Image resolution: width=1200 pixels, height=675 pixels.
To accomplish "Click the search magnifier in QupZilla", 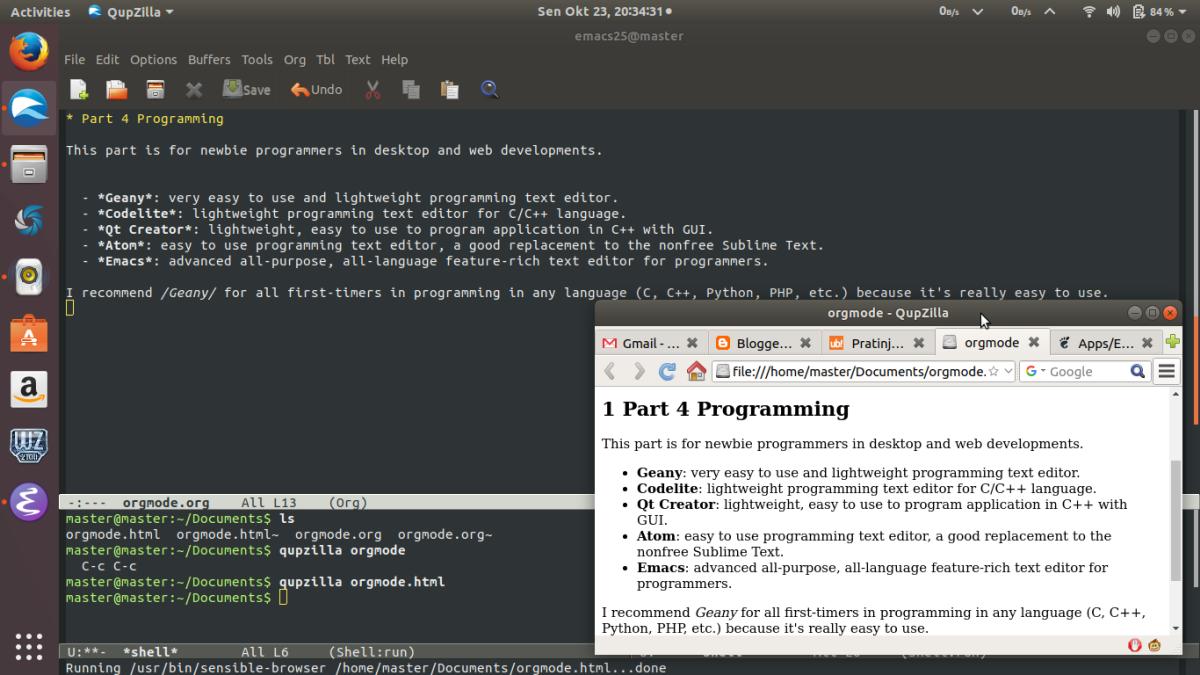I will click(x=1137, y=371).
